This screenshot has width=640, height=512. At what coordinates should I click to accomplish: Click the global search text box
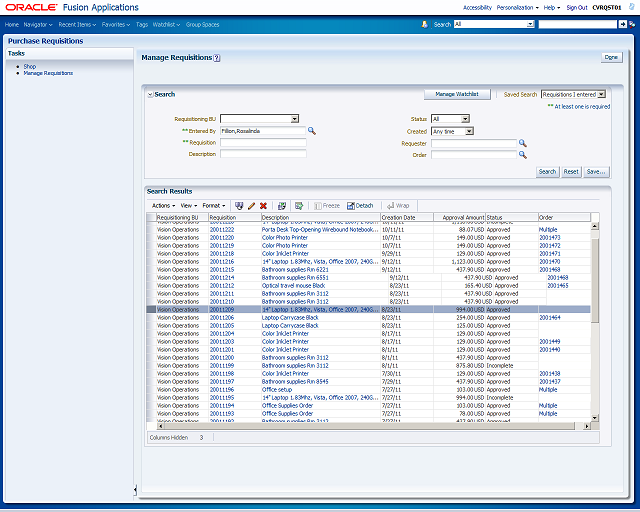pyautogui.click(x=578, y=24)
